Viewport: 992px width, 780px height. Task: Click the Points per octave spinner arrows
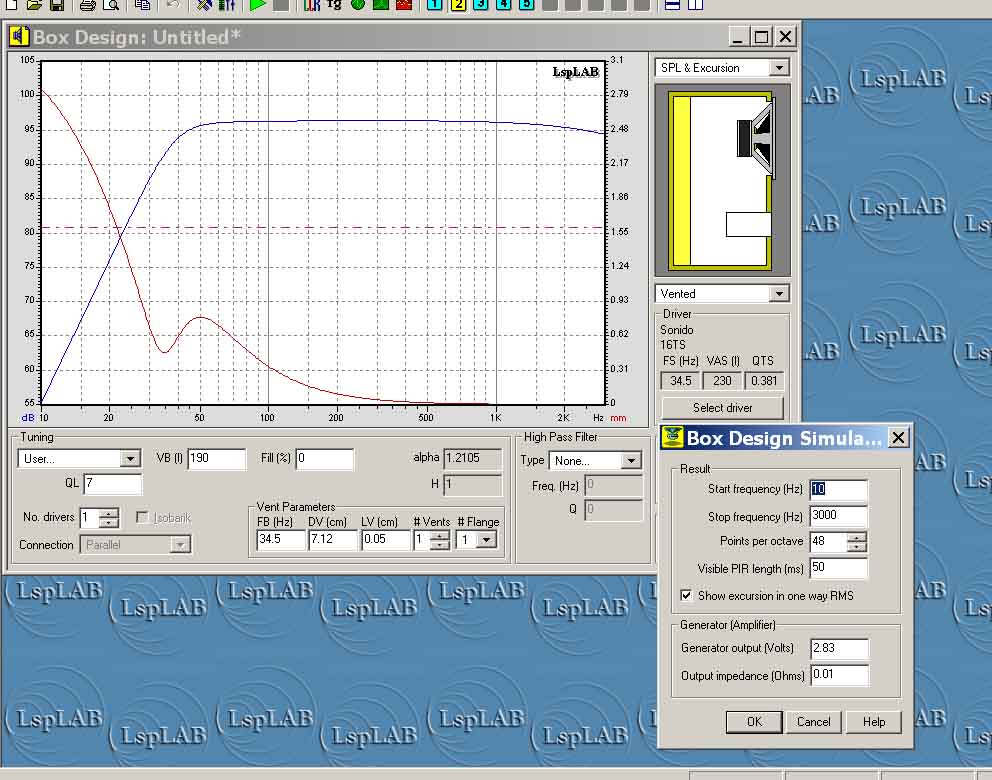pos(857,542)
